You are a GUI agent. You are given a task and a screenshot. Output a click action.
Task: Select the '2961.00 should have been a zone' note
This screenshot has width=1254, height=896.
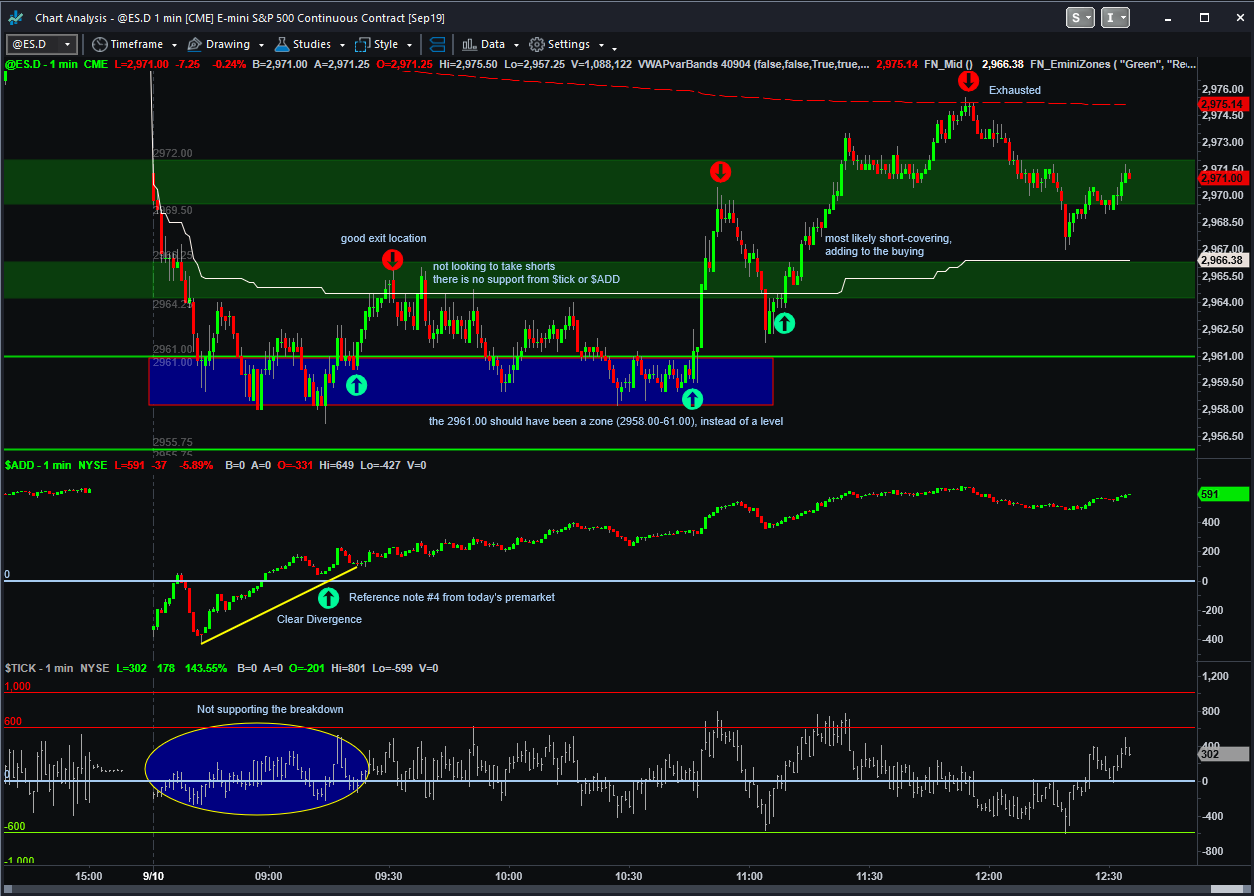(x=606, y=421)
